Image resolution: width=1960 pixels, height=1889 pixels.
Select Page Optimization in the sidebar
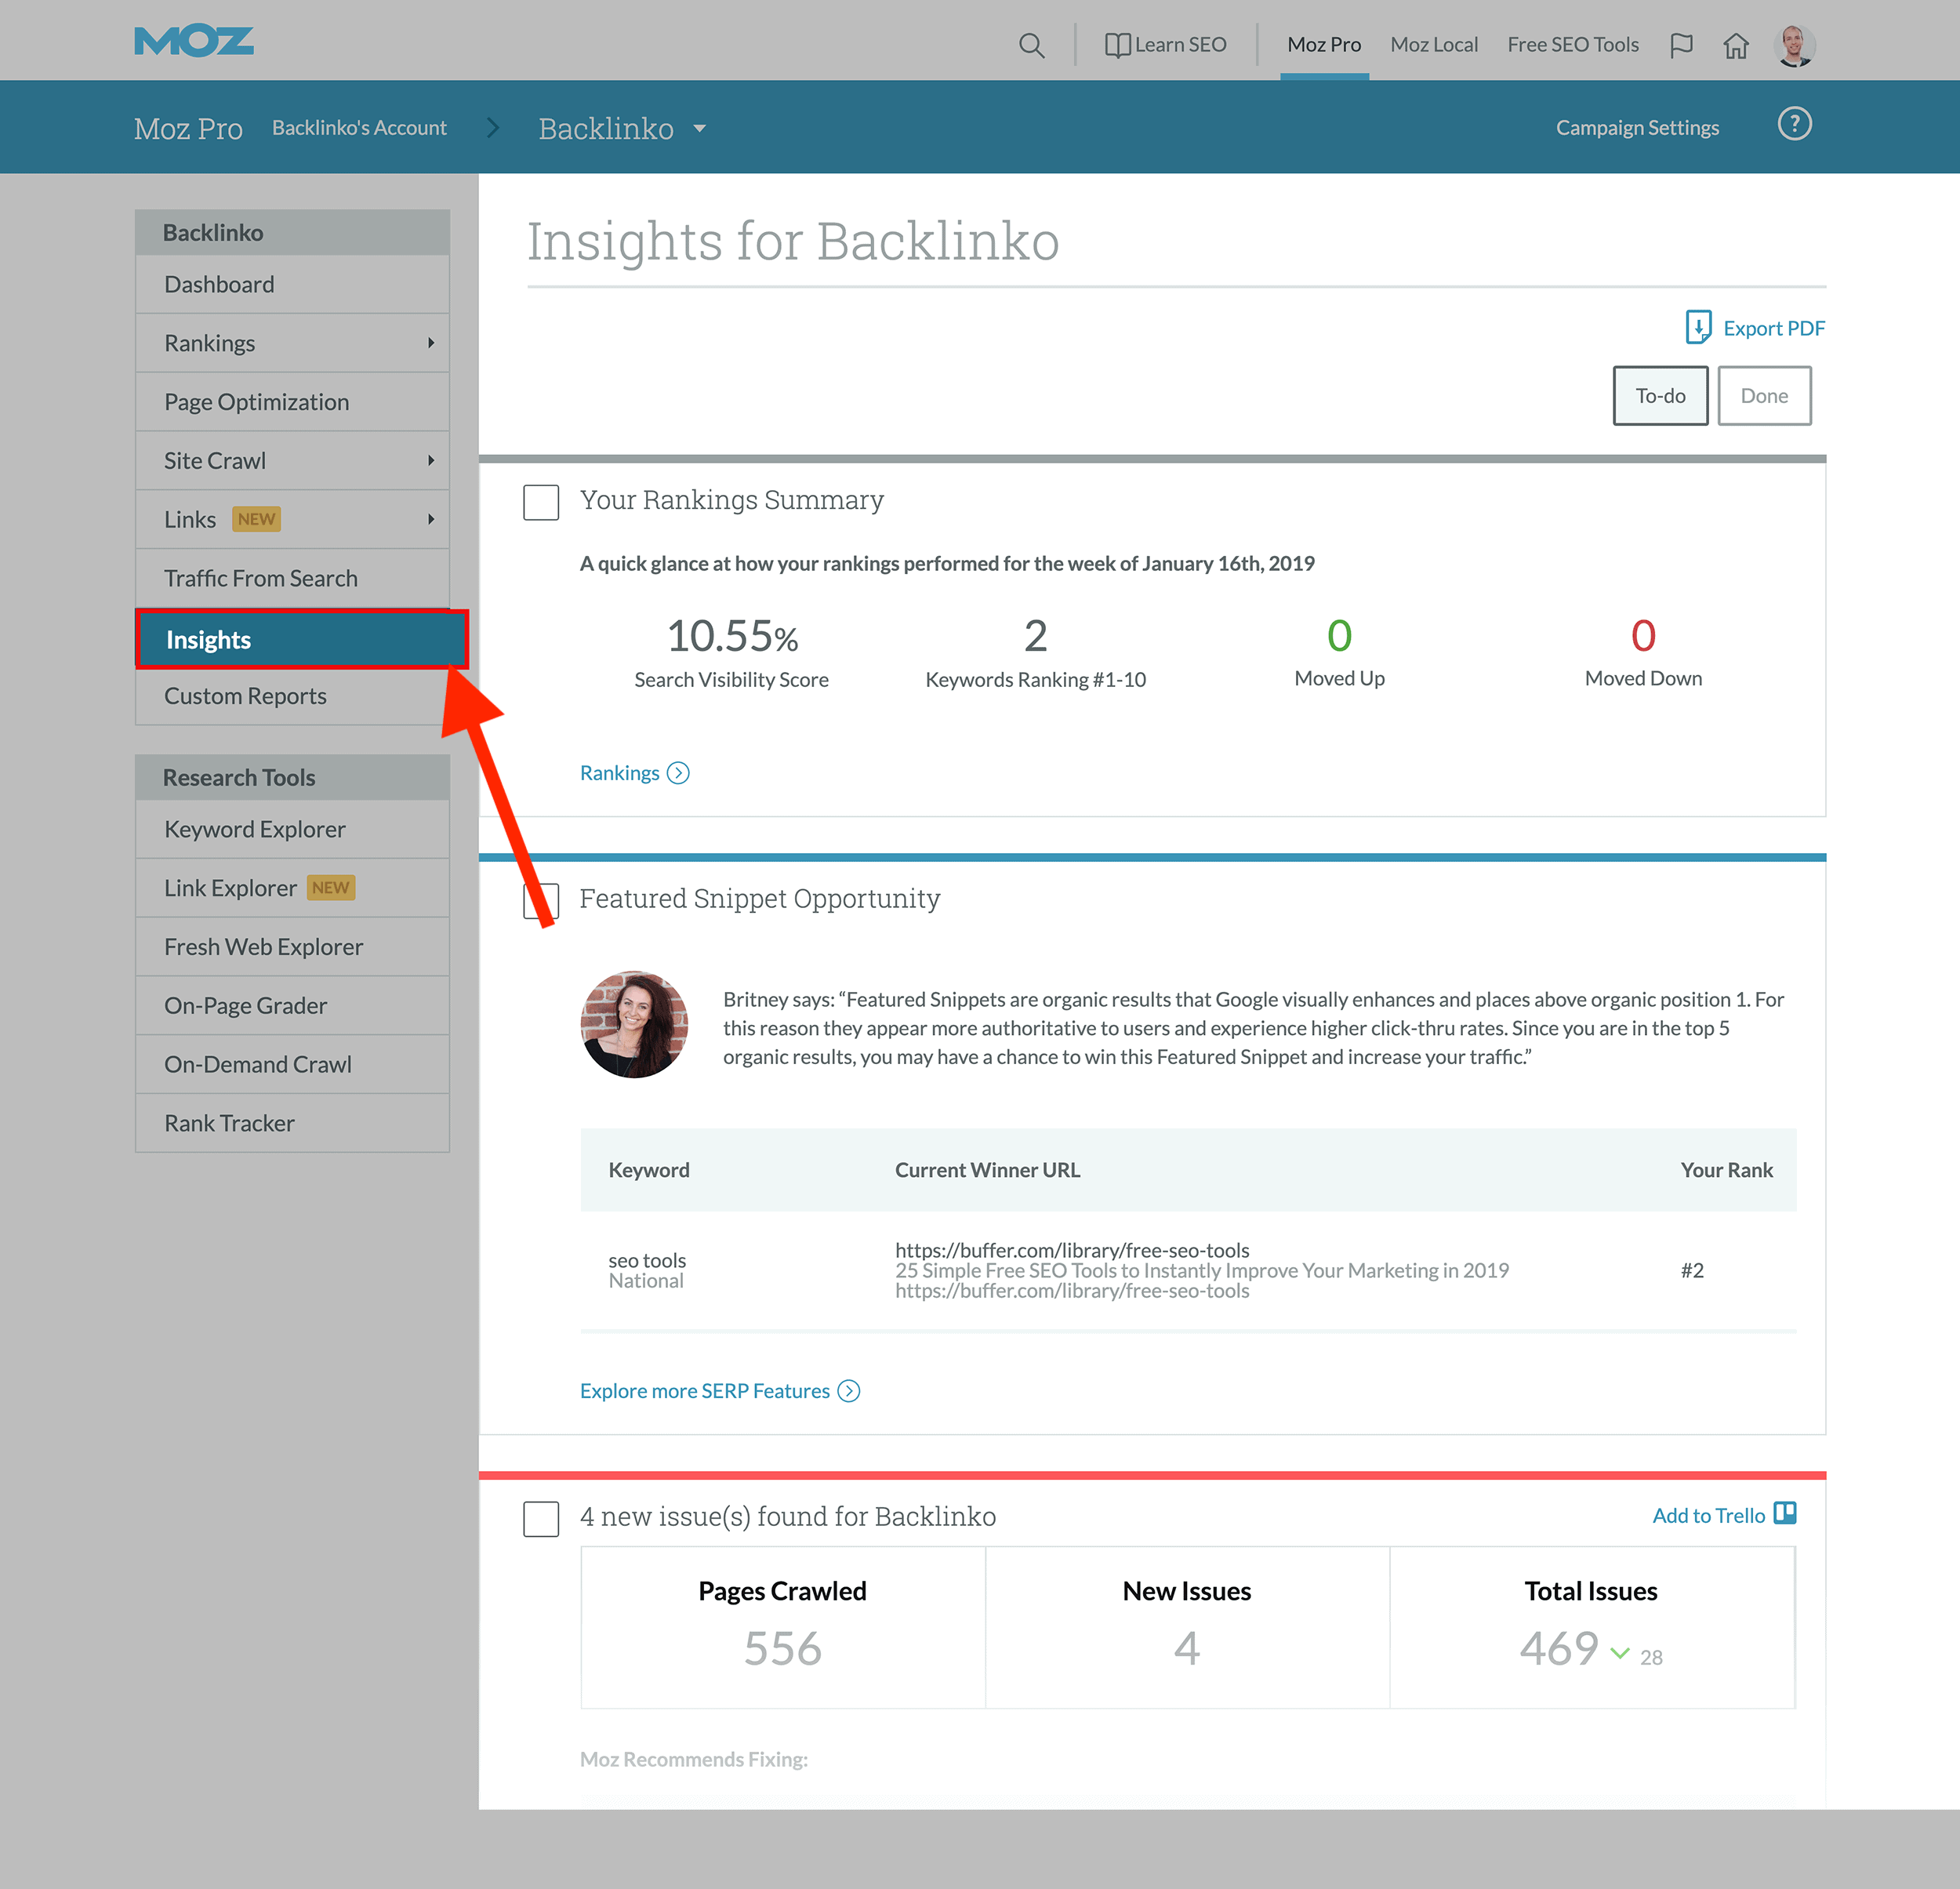pos(292,402)
